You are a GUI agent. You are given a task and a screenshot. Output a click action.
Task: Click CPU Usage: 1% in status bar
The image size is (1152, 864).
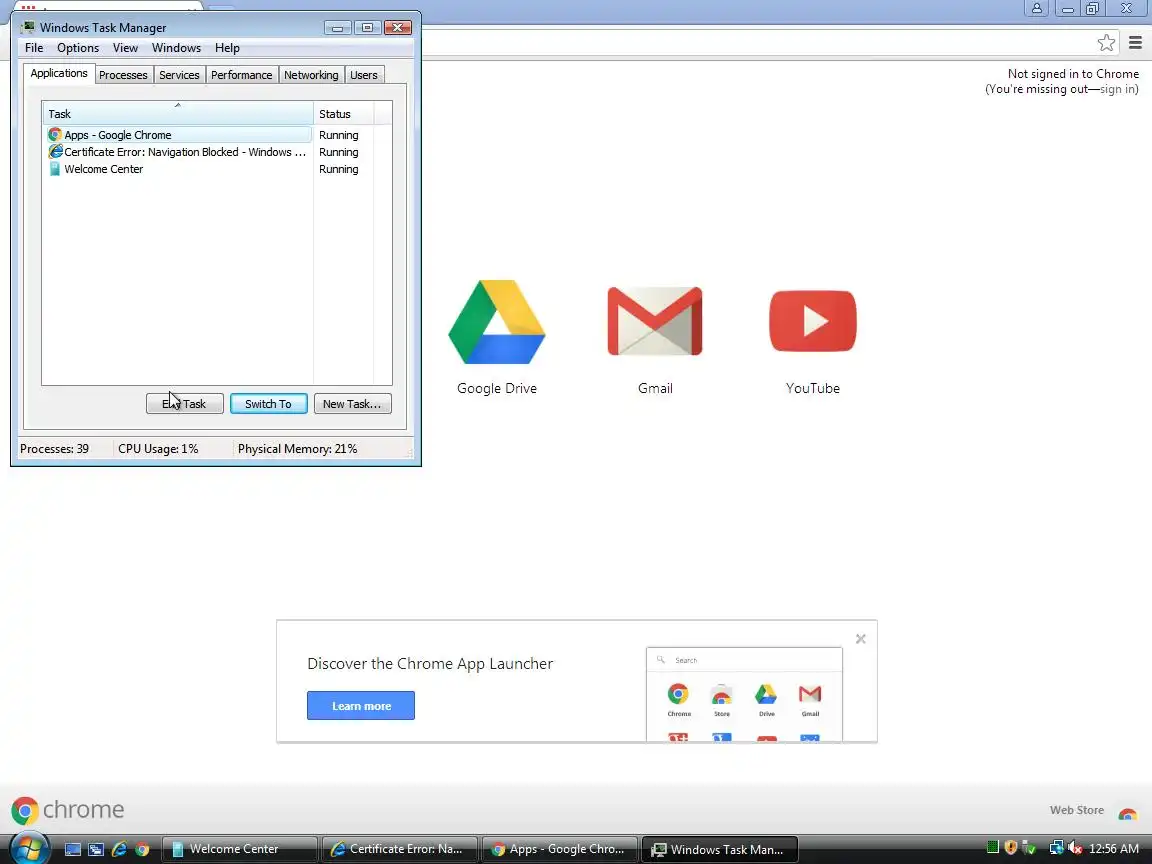click(158, 449)
